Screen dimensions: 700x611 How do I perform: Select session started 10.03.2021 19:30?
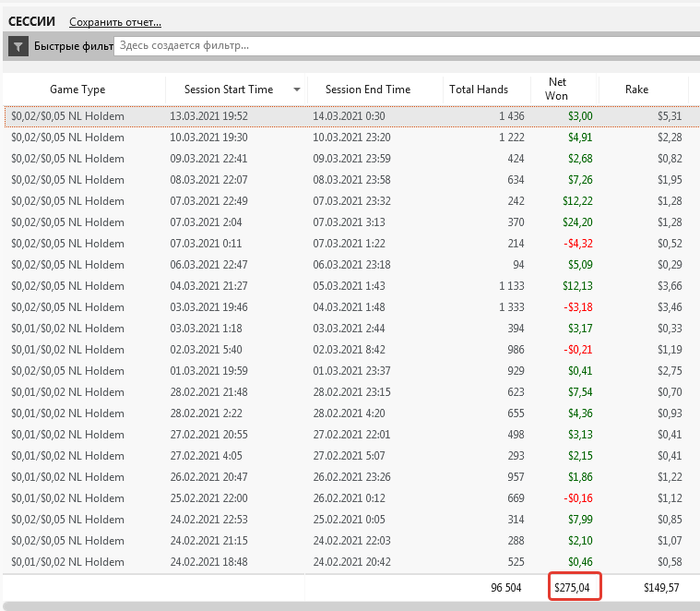(352, 137)
